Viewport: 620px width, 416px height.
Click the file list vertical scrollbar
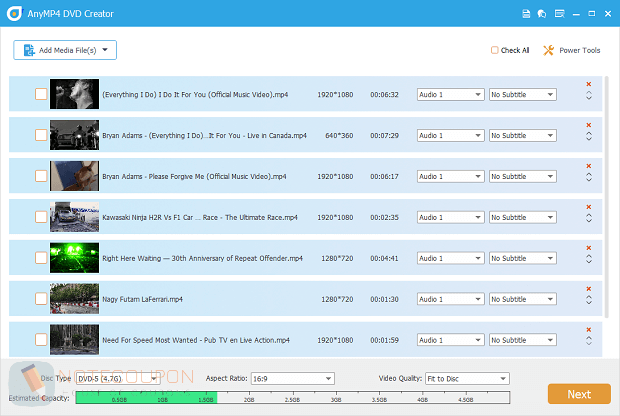pos(607,198)
